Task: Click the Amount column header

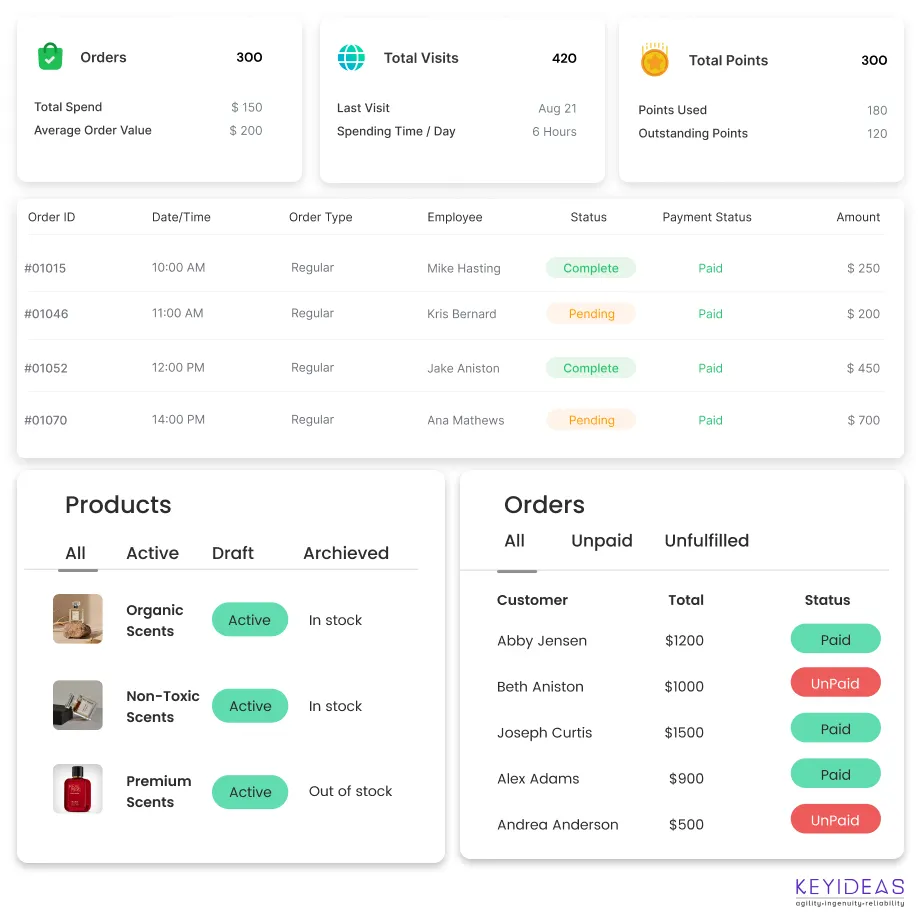Action: coord(858,217)
